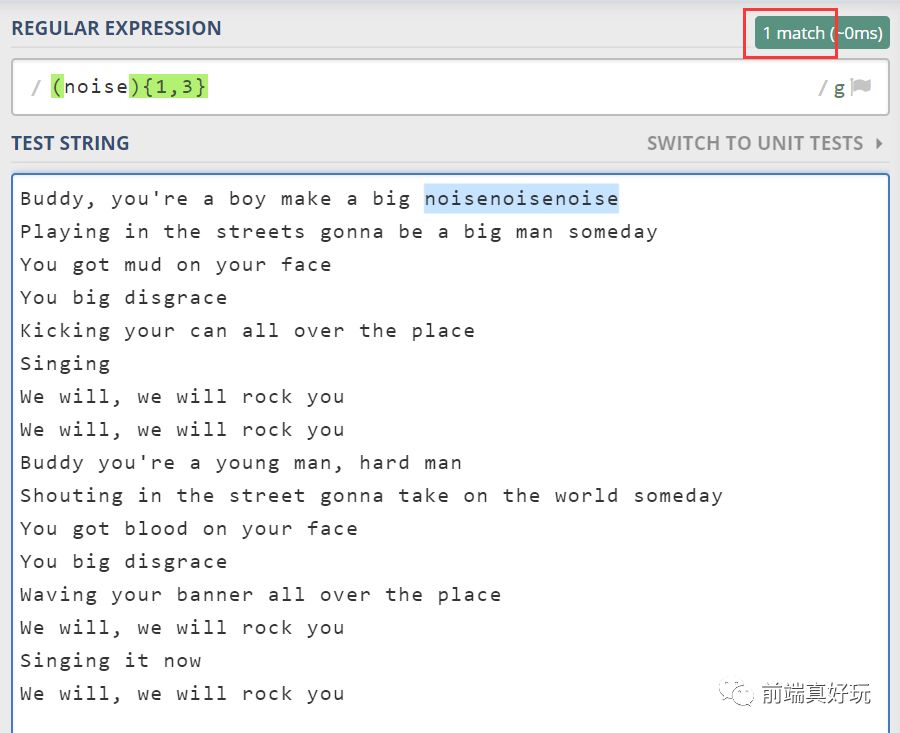
Task: Click the Test String heading
Action: tap(71, 143)
